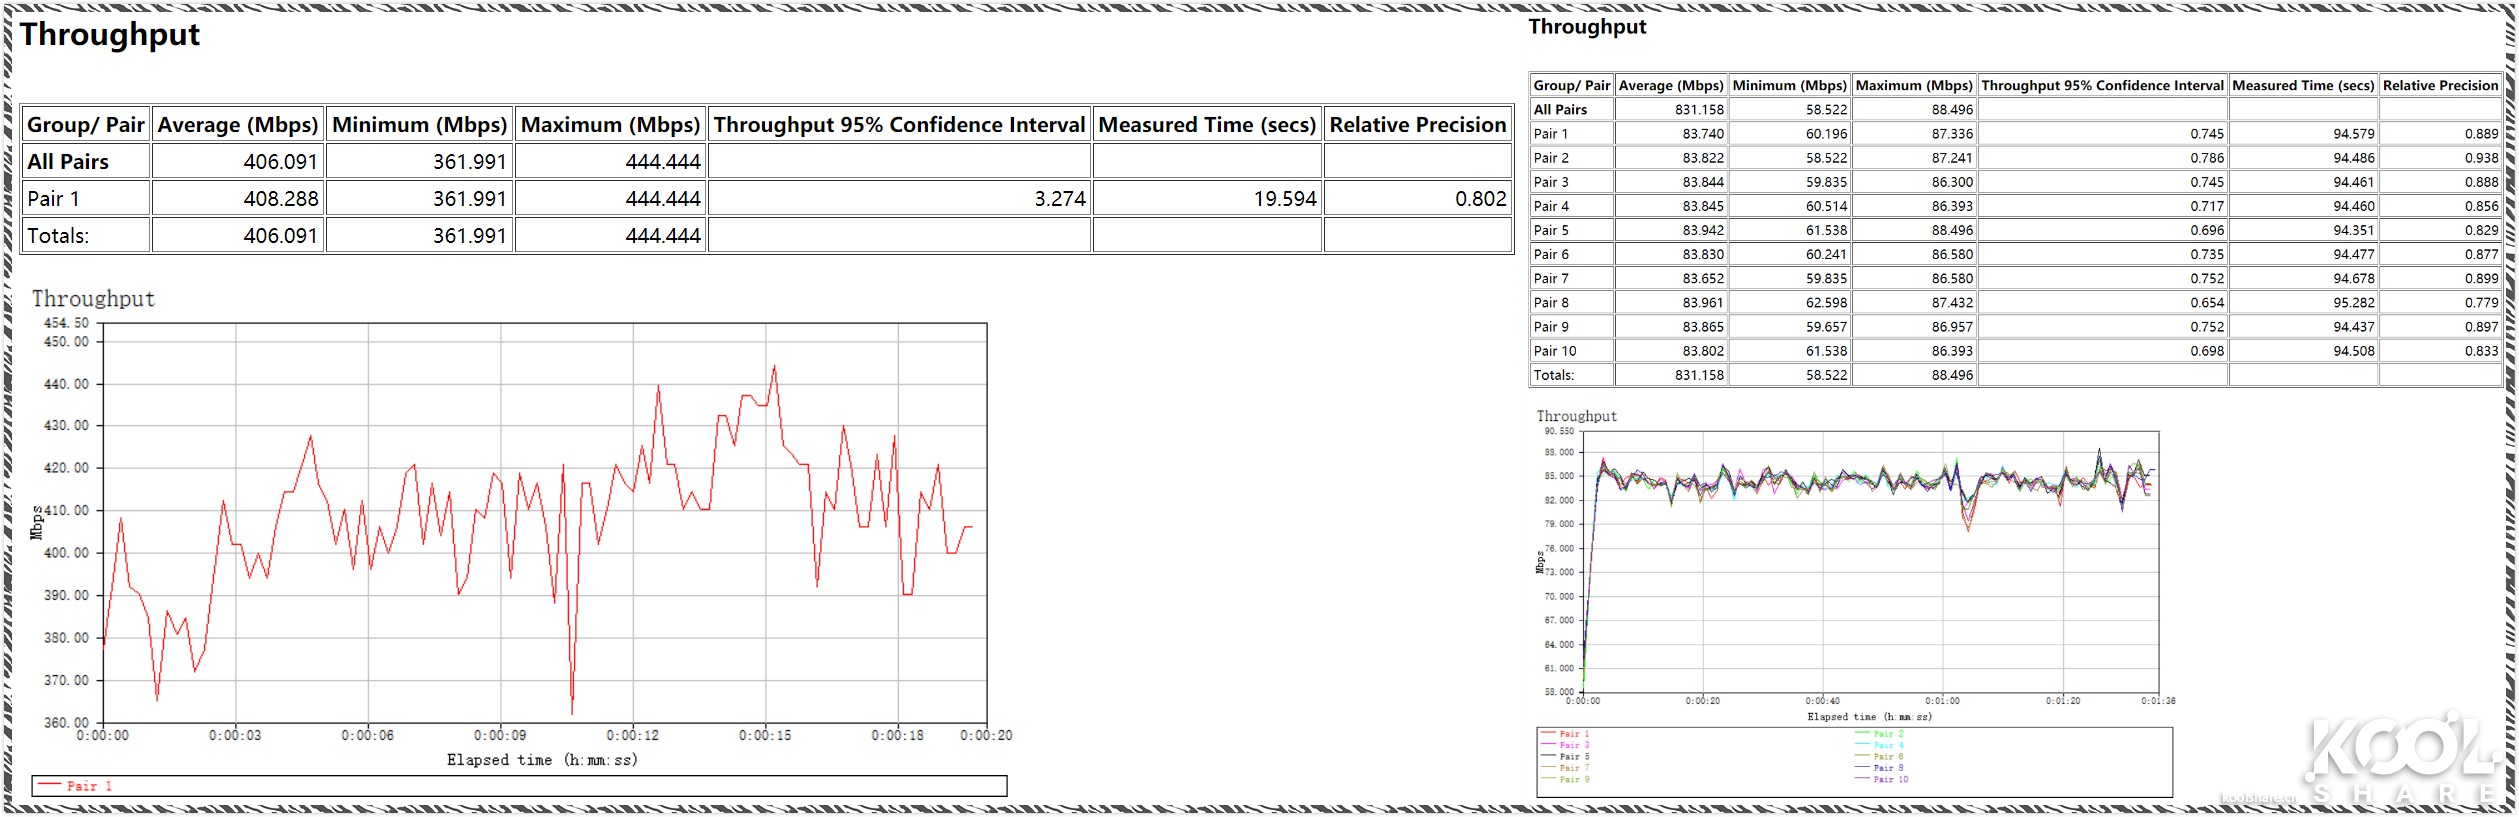This screenshot has width=2519, height=817.
Task: Select Pair 1 confidence interval value 3.274
Action: (x=1059, y=199)
